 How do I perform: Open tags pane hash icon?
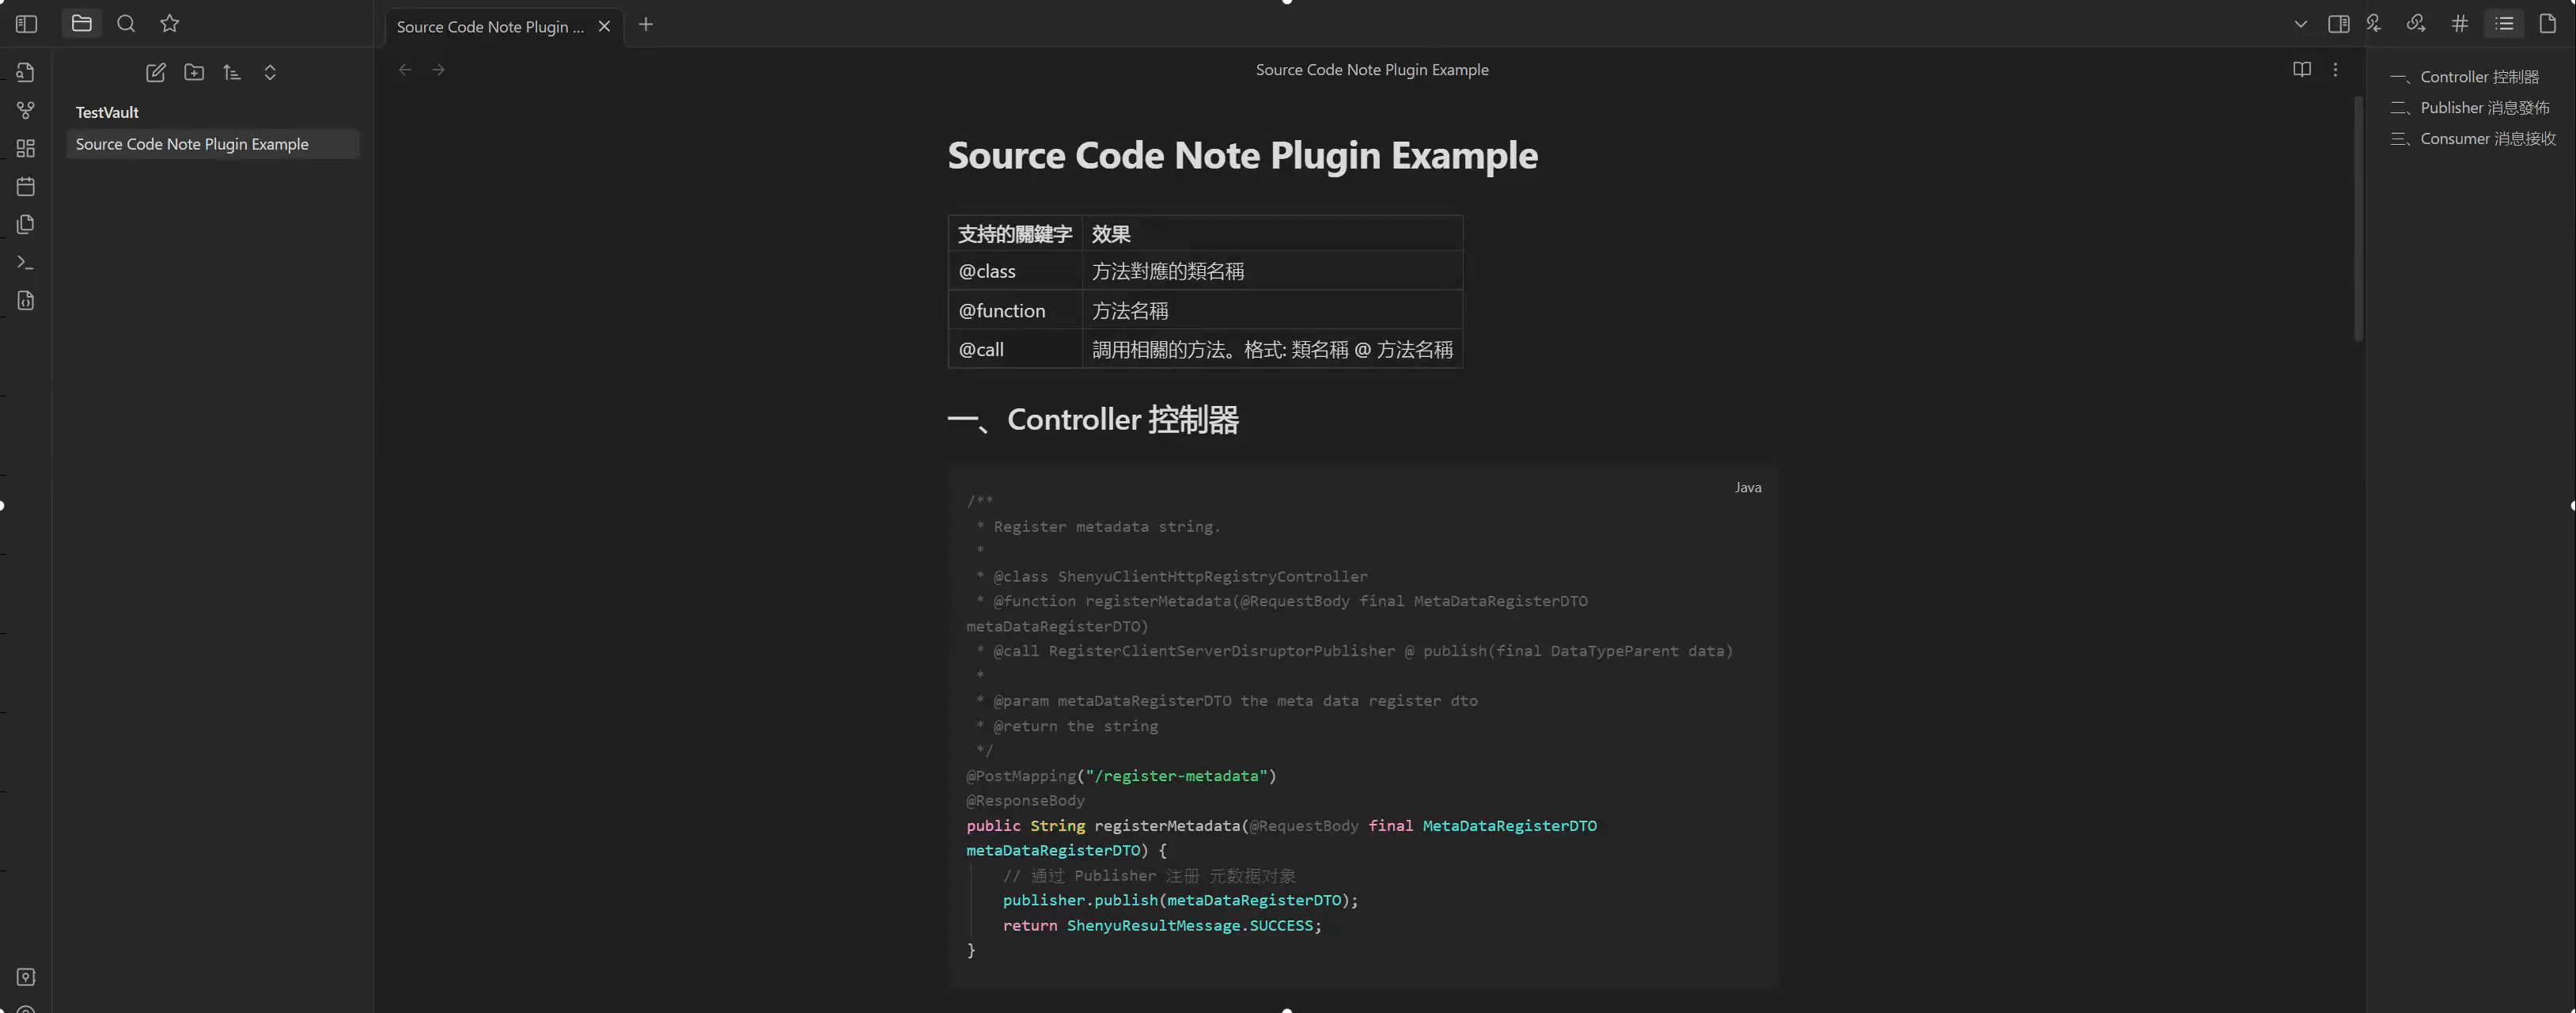click(x=2460, y=23)
